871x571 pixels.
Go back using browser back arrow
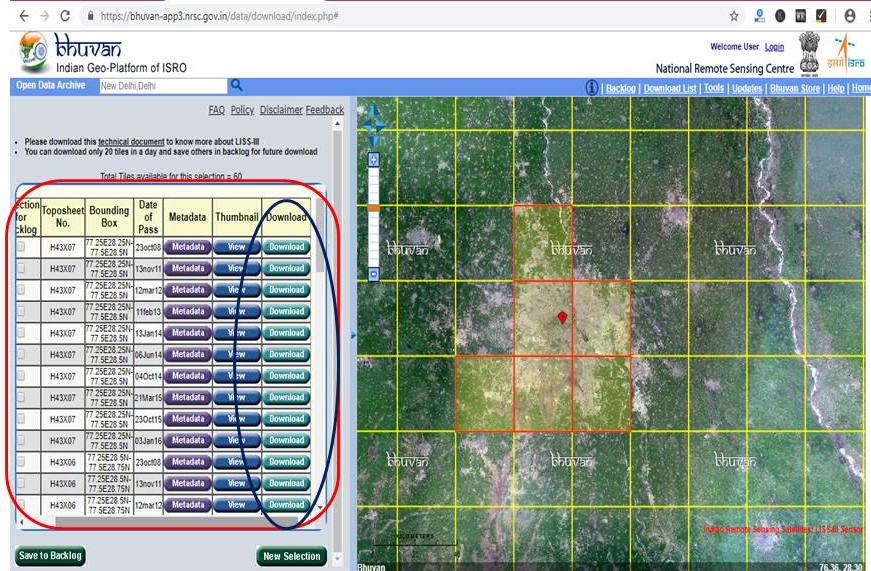[x=24, y=16]
